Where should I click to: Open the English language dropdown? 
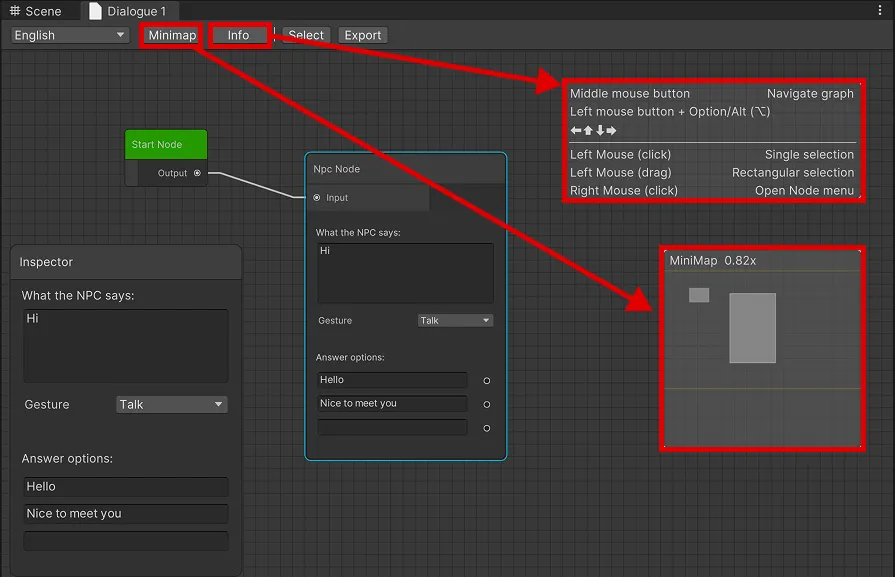[68, 35]
